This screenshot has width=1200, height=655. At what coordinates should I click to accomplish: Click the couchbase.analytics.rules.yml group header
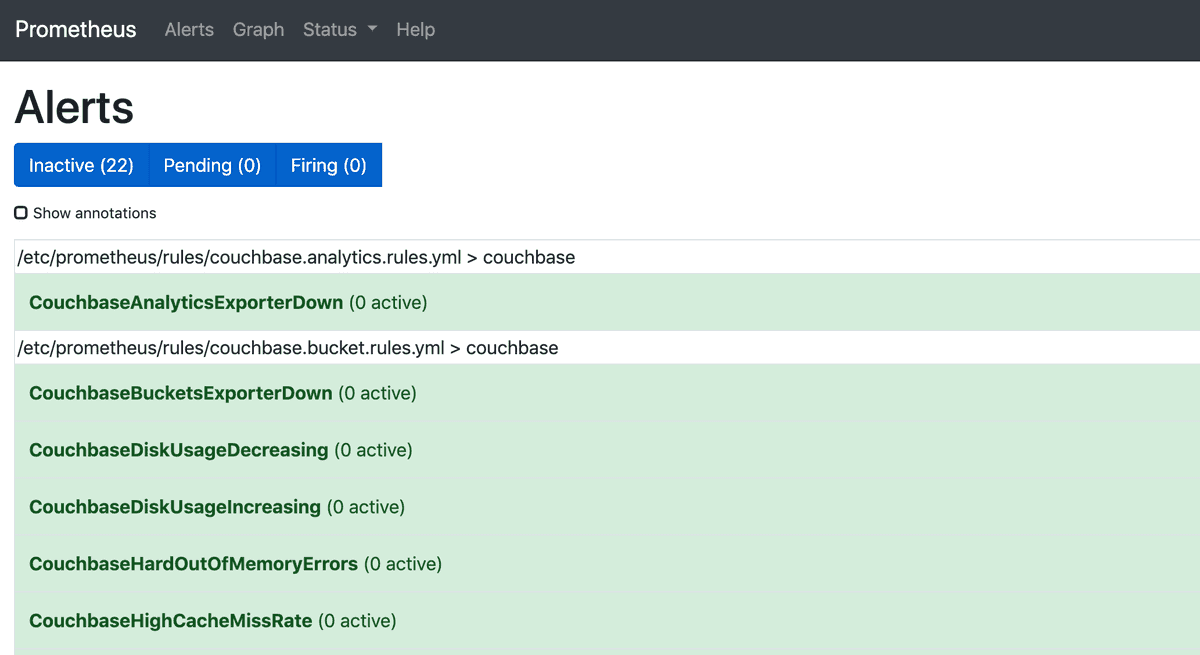pos(295,257)
